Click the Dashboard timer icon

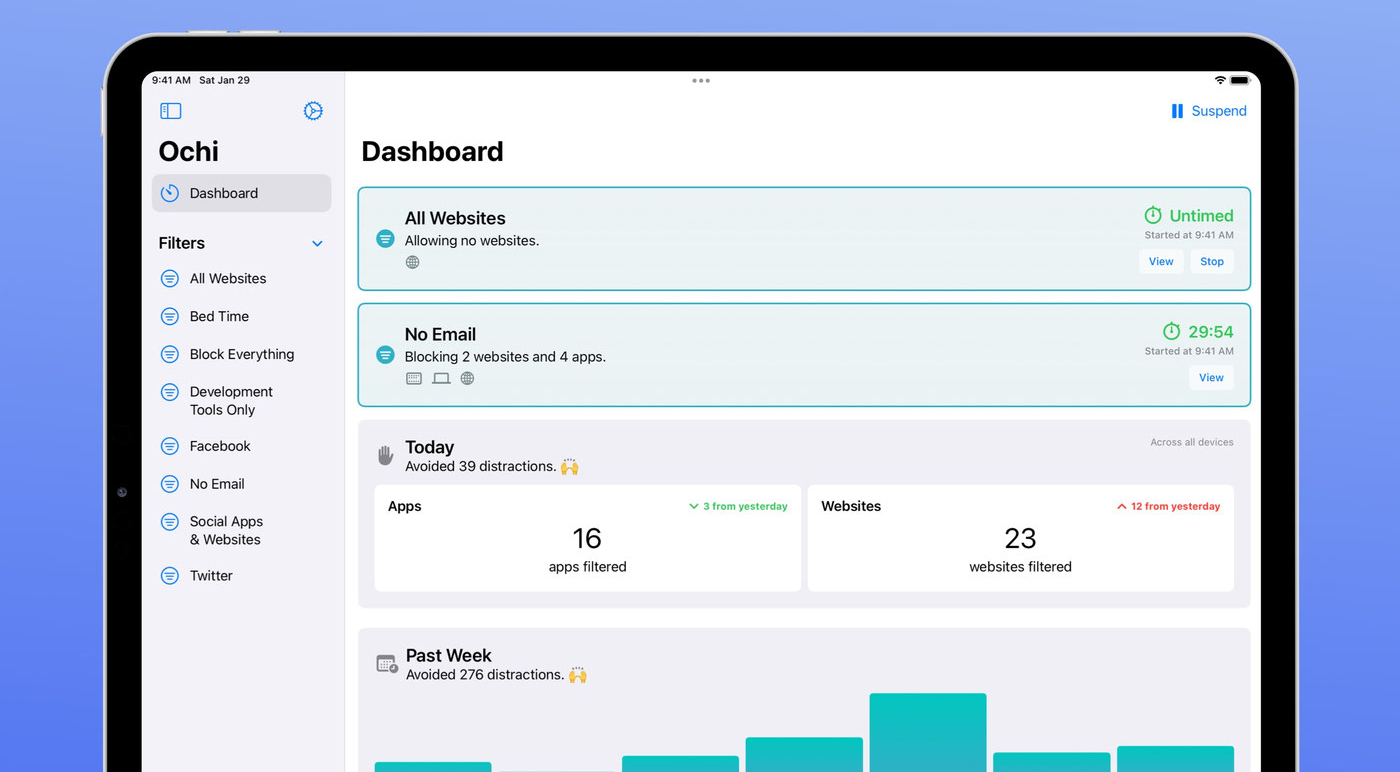[x=169, y=193]
